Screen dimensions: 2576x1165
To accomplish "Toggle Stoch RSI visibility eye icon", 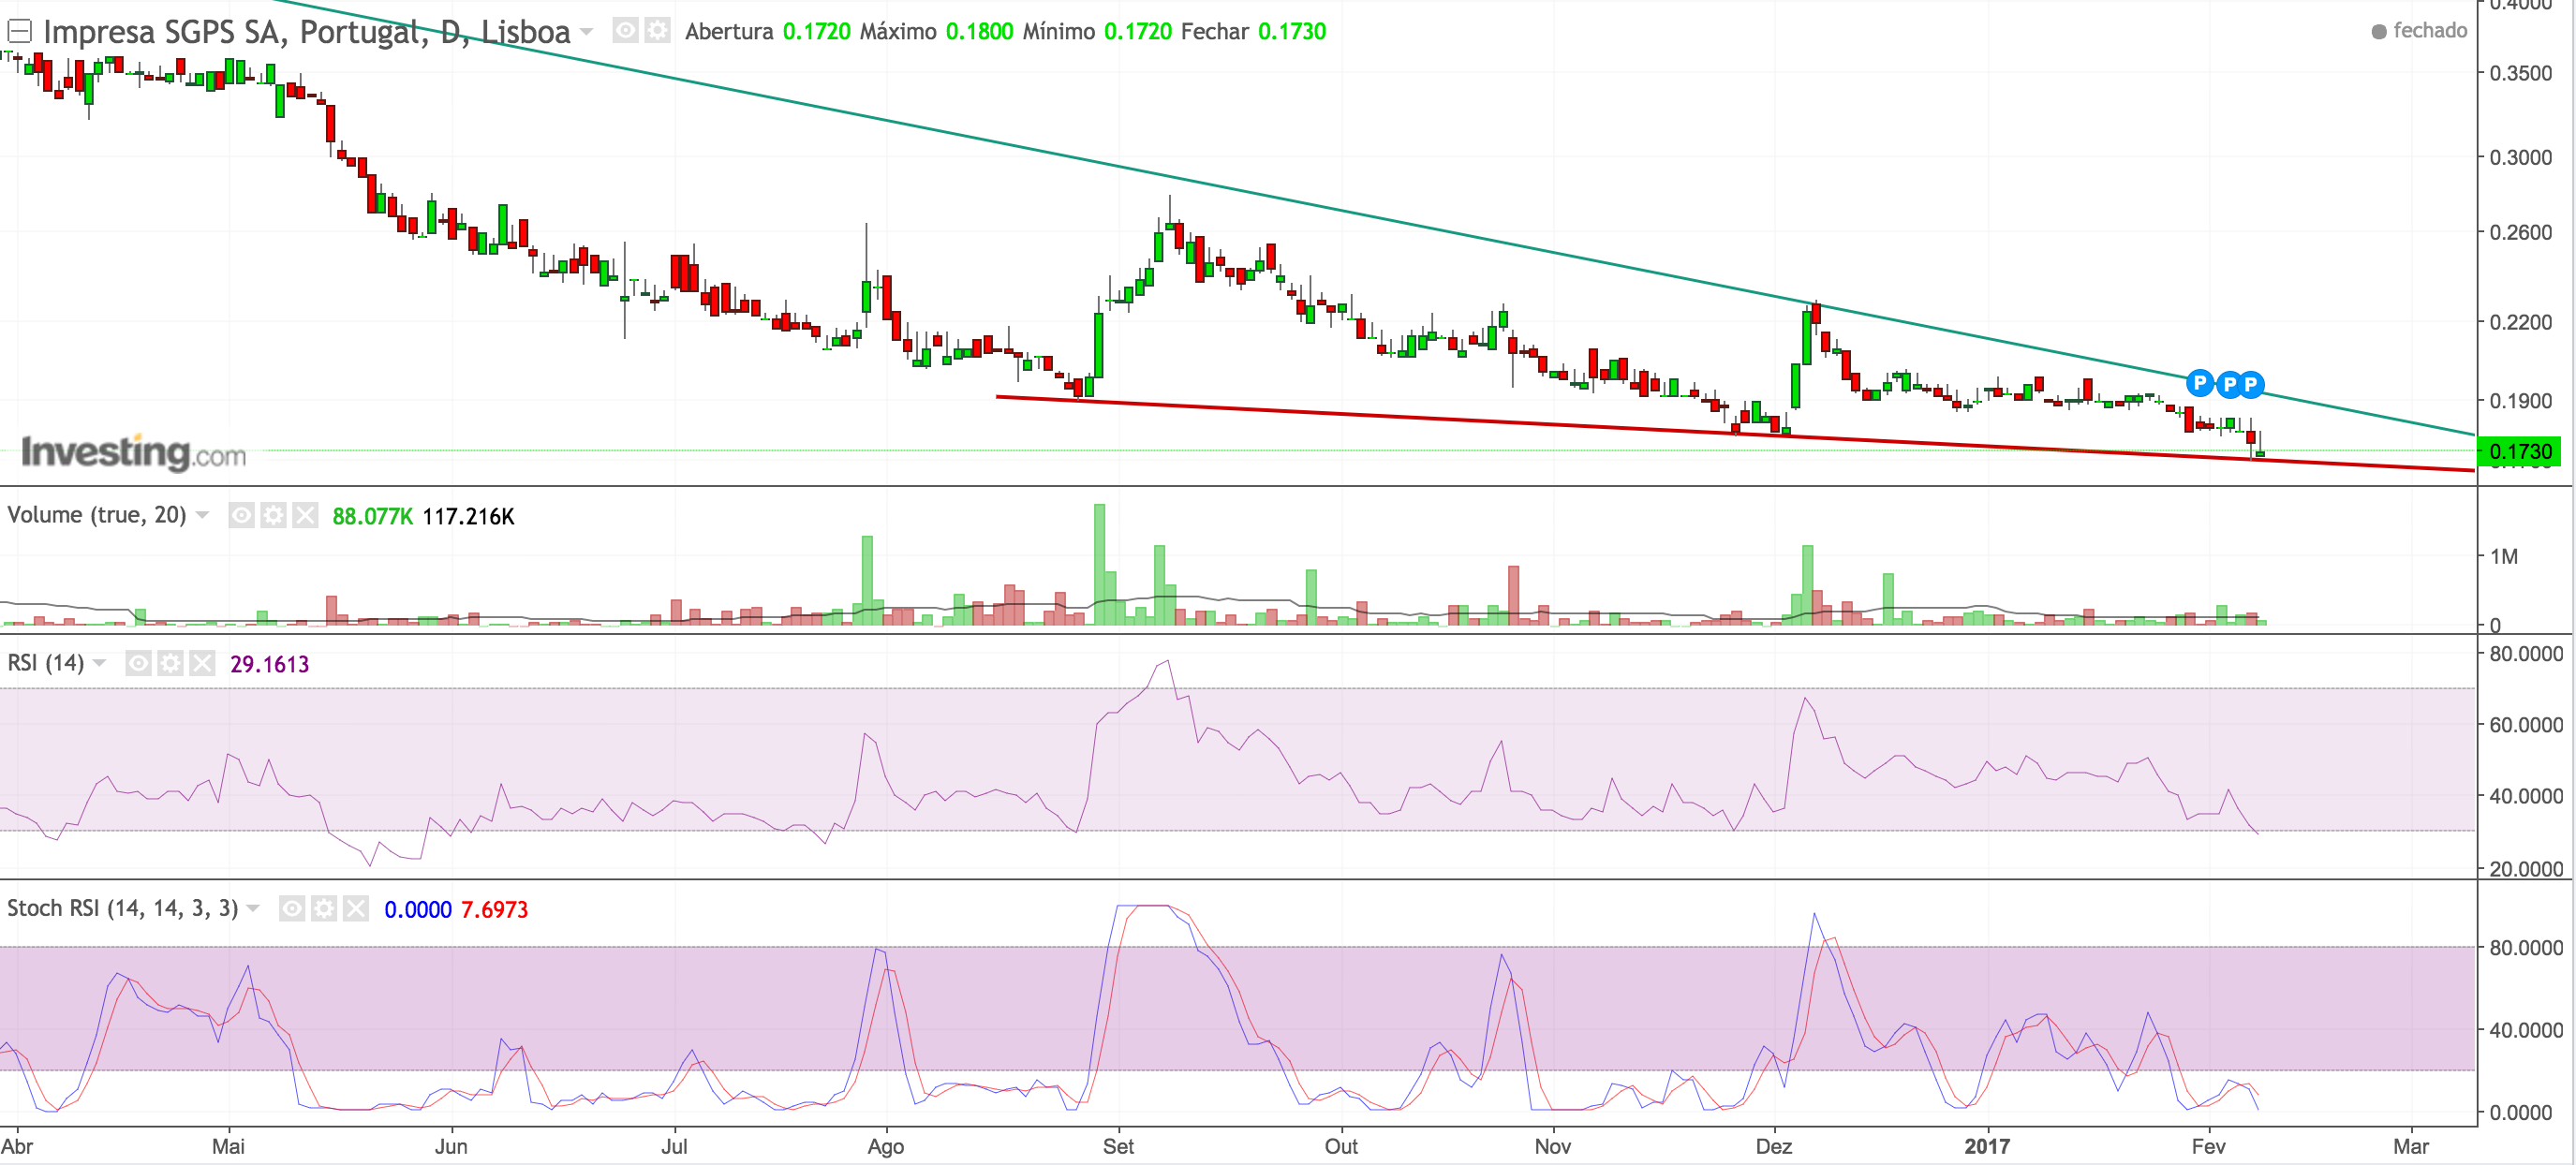I will [291, 908].
